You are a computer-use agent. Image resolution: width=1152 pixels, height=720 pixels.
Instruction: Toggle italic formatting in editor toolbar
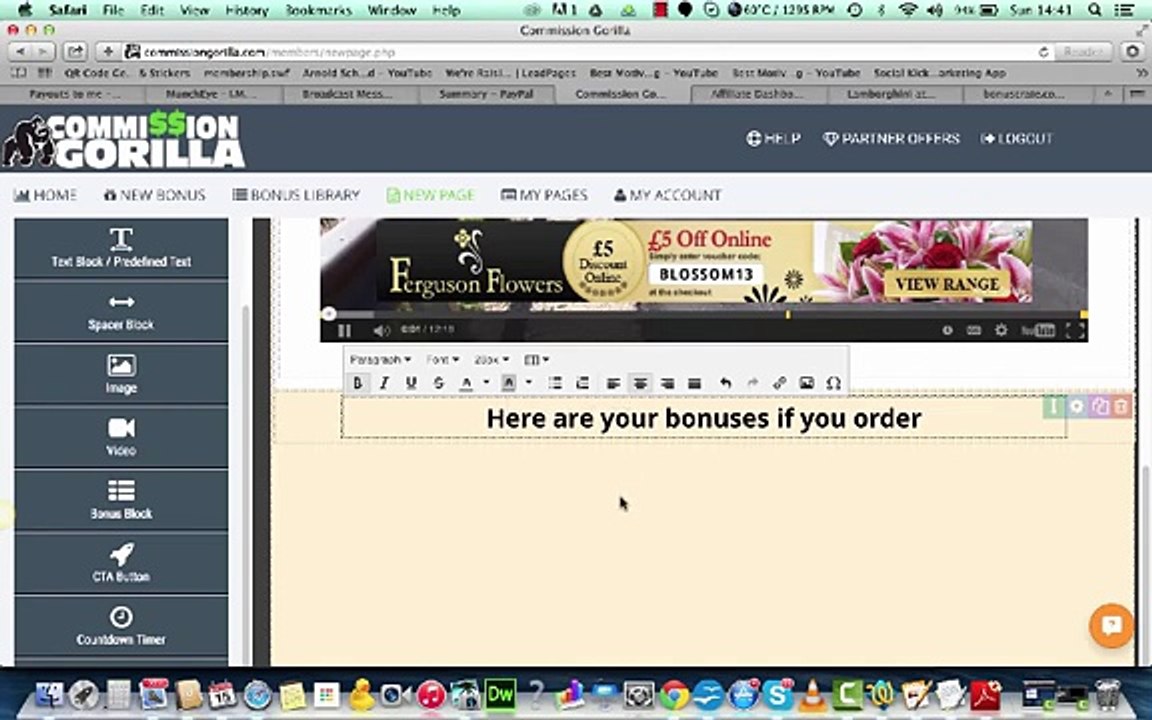(x=384, y=383)
